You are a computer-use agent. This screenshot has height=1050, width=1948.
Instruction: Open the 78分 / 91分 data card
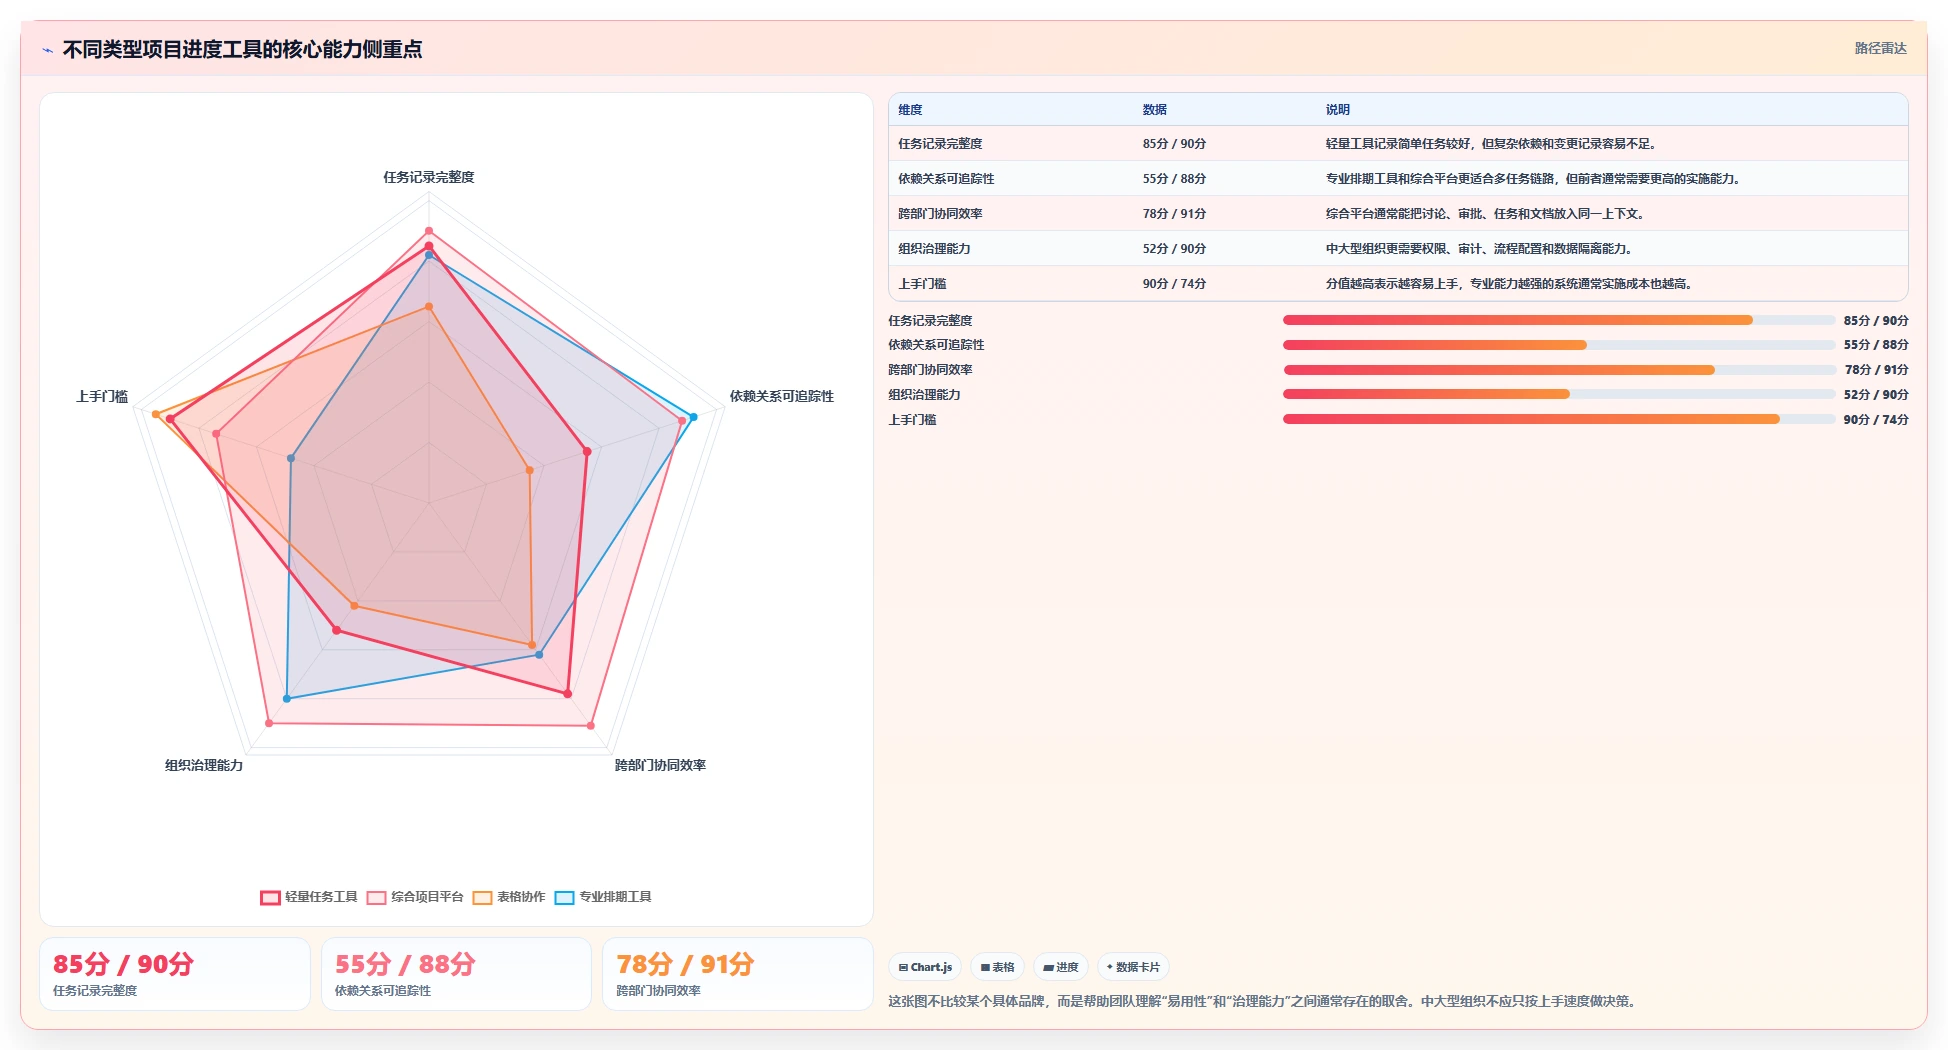pos(738,974)
